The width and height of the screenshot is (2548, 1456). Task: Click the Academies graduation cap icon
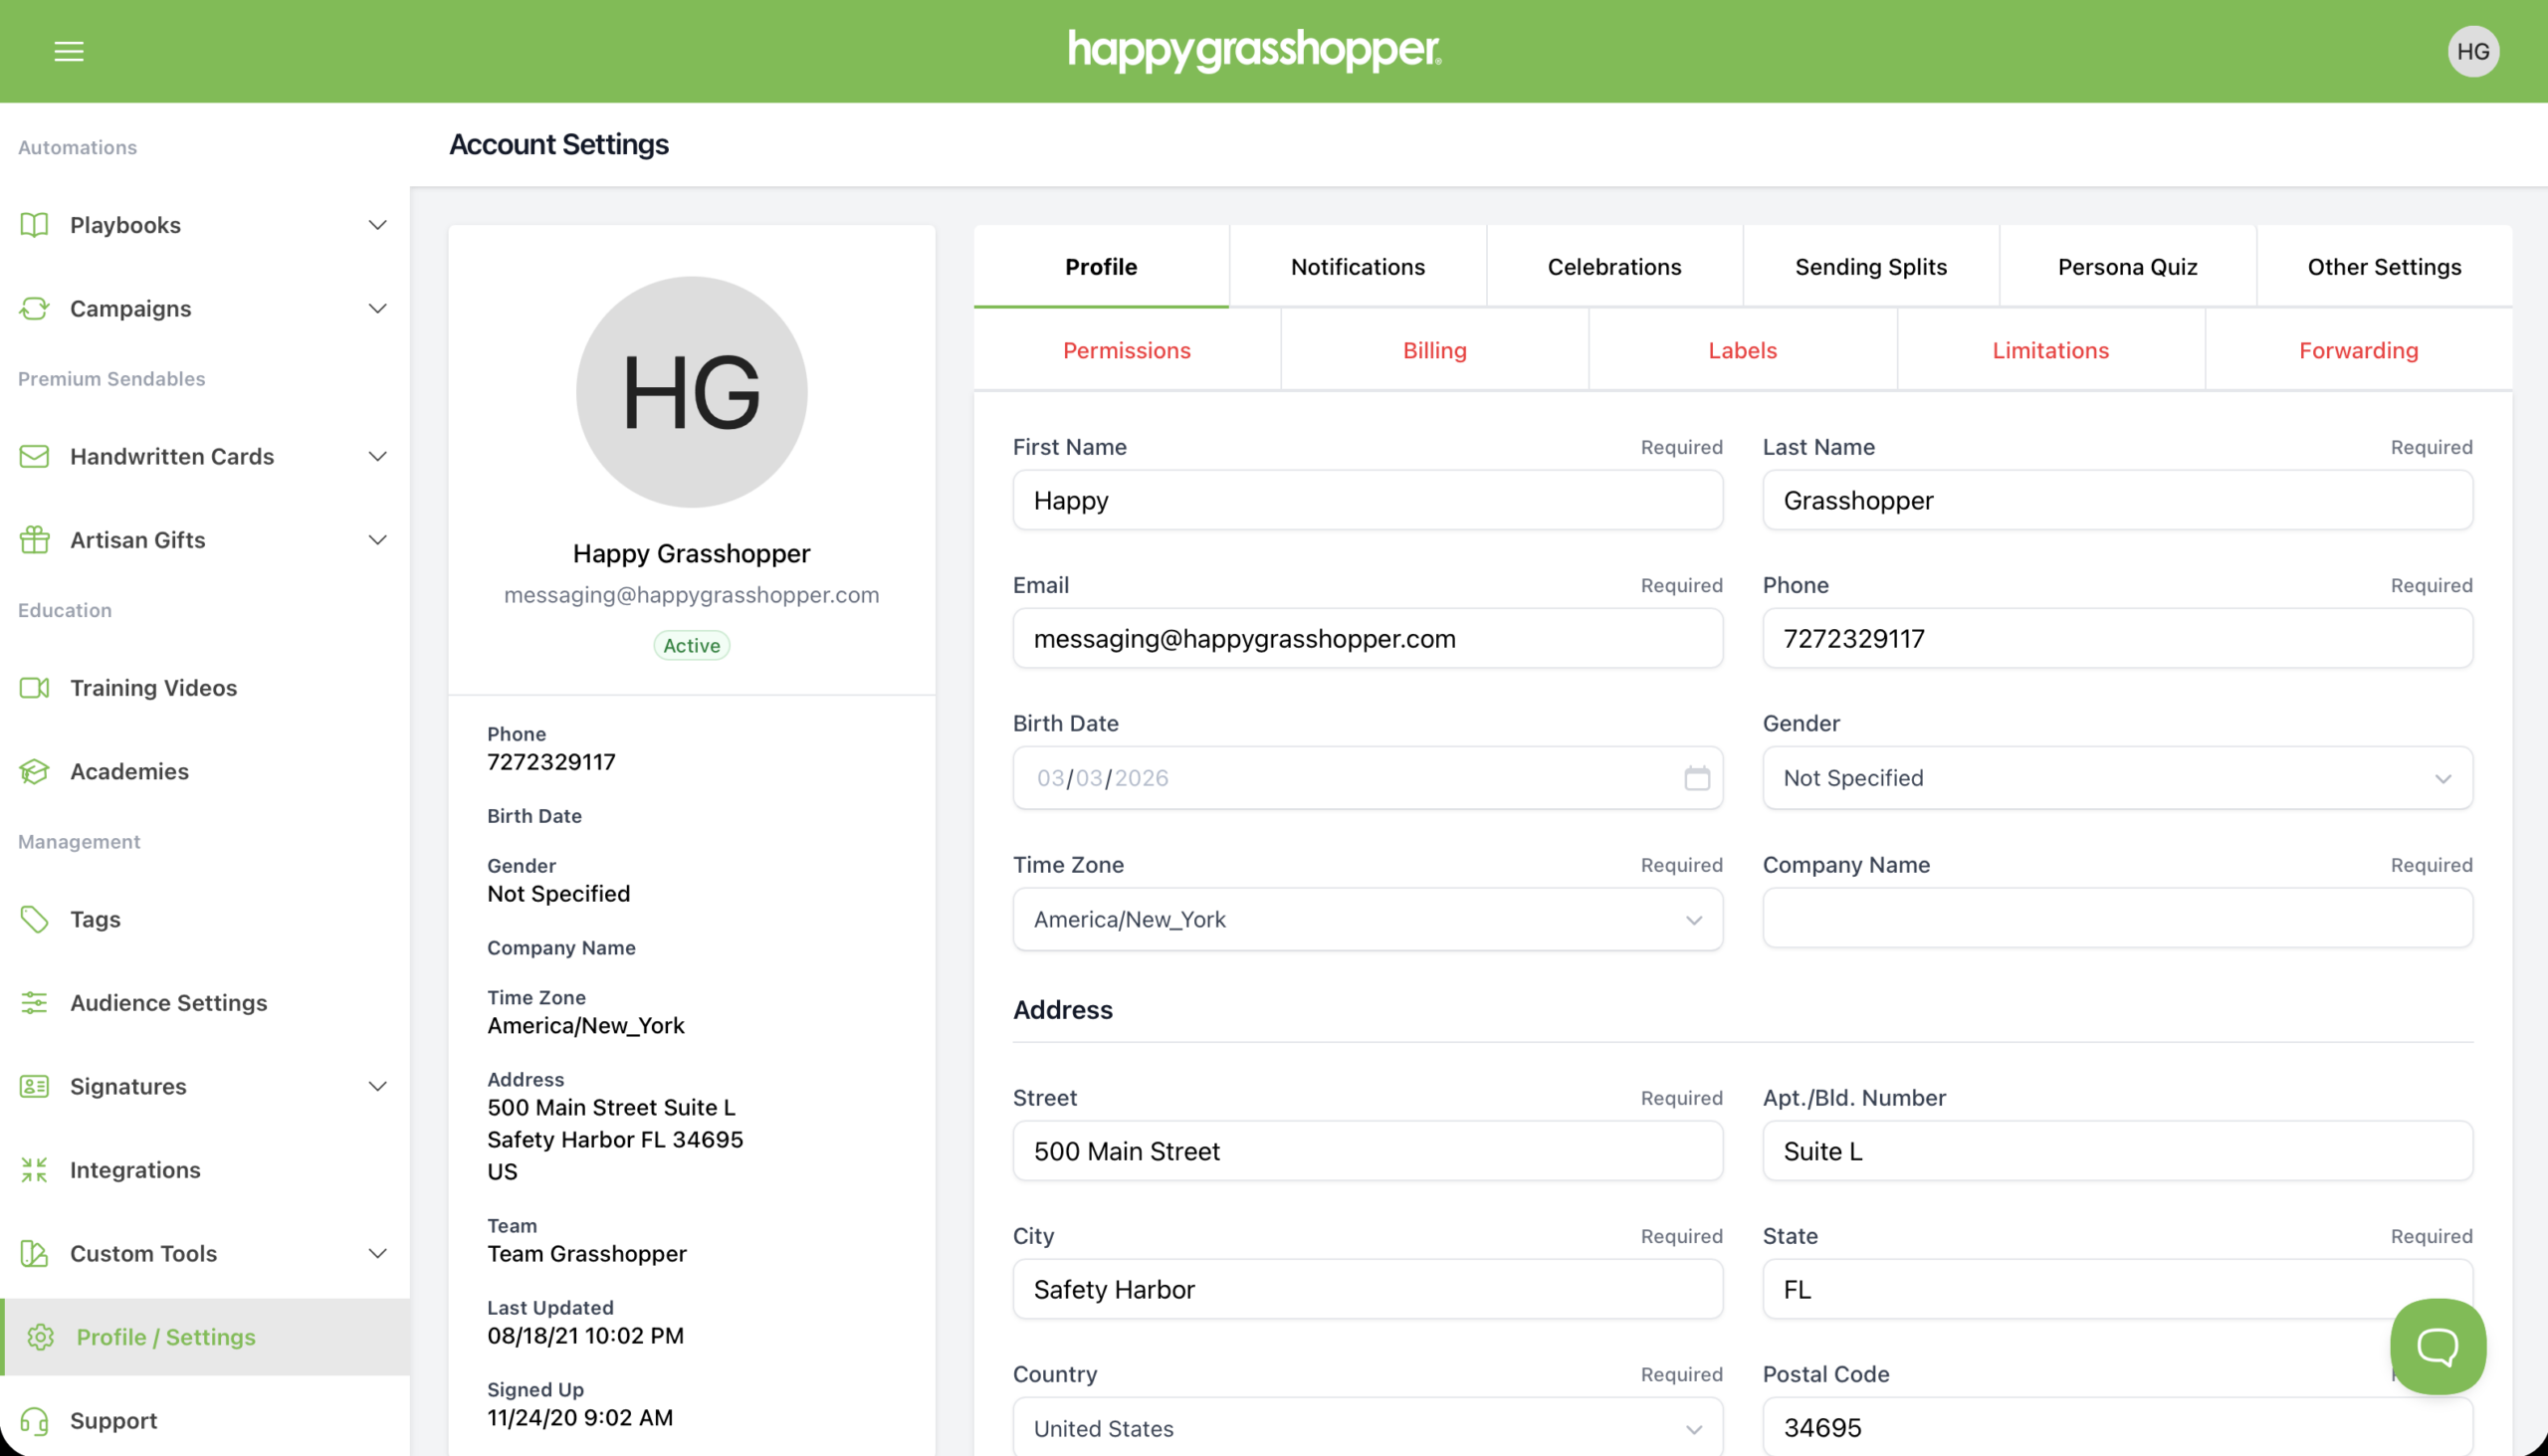point(34,771)
